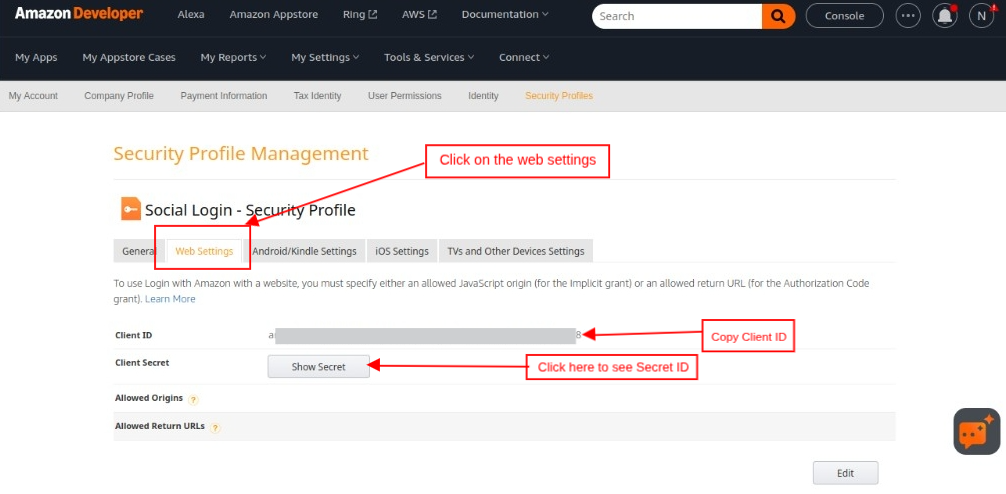Go to My Appstore Cases
Image resolution: width=1006 pixels, height=494 pixels.
click(x=129, y=58)
